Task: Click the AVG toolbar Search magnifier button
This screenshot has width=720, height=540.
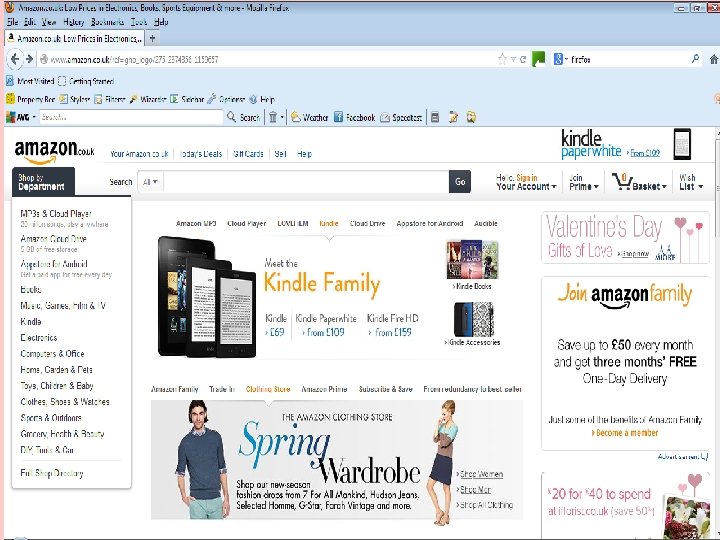Action: point(244,117)
